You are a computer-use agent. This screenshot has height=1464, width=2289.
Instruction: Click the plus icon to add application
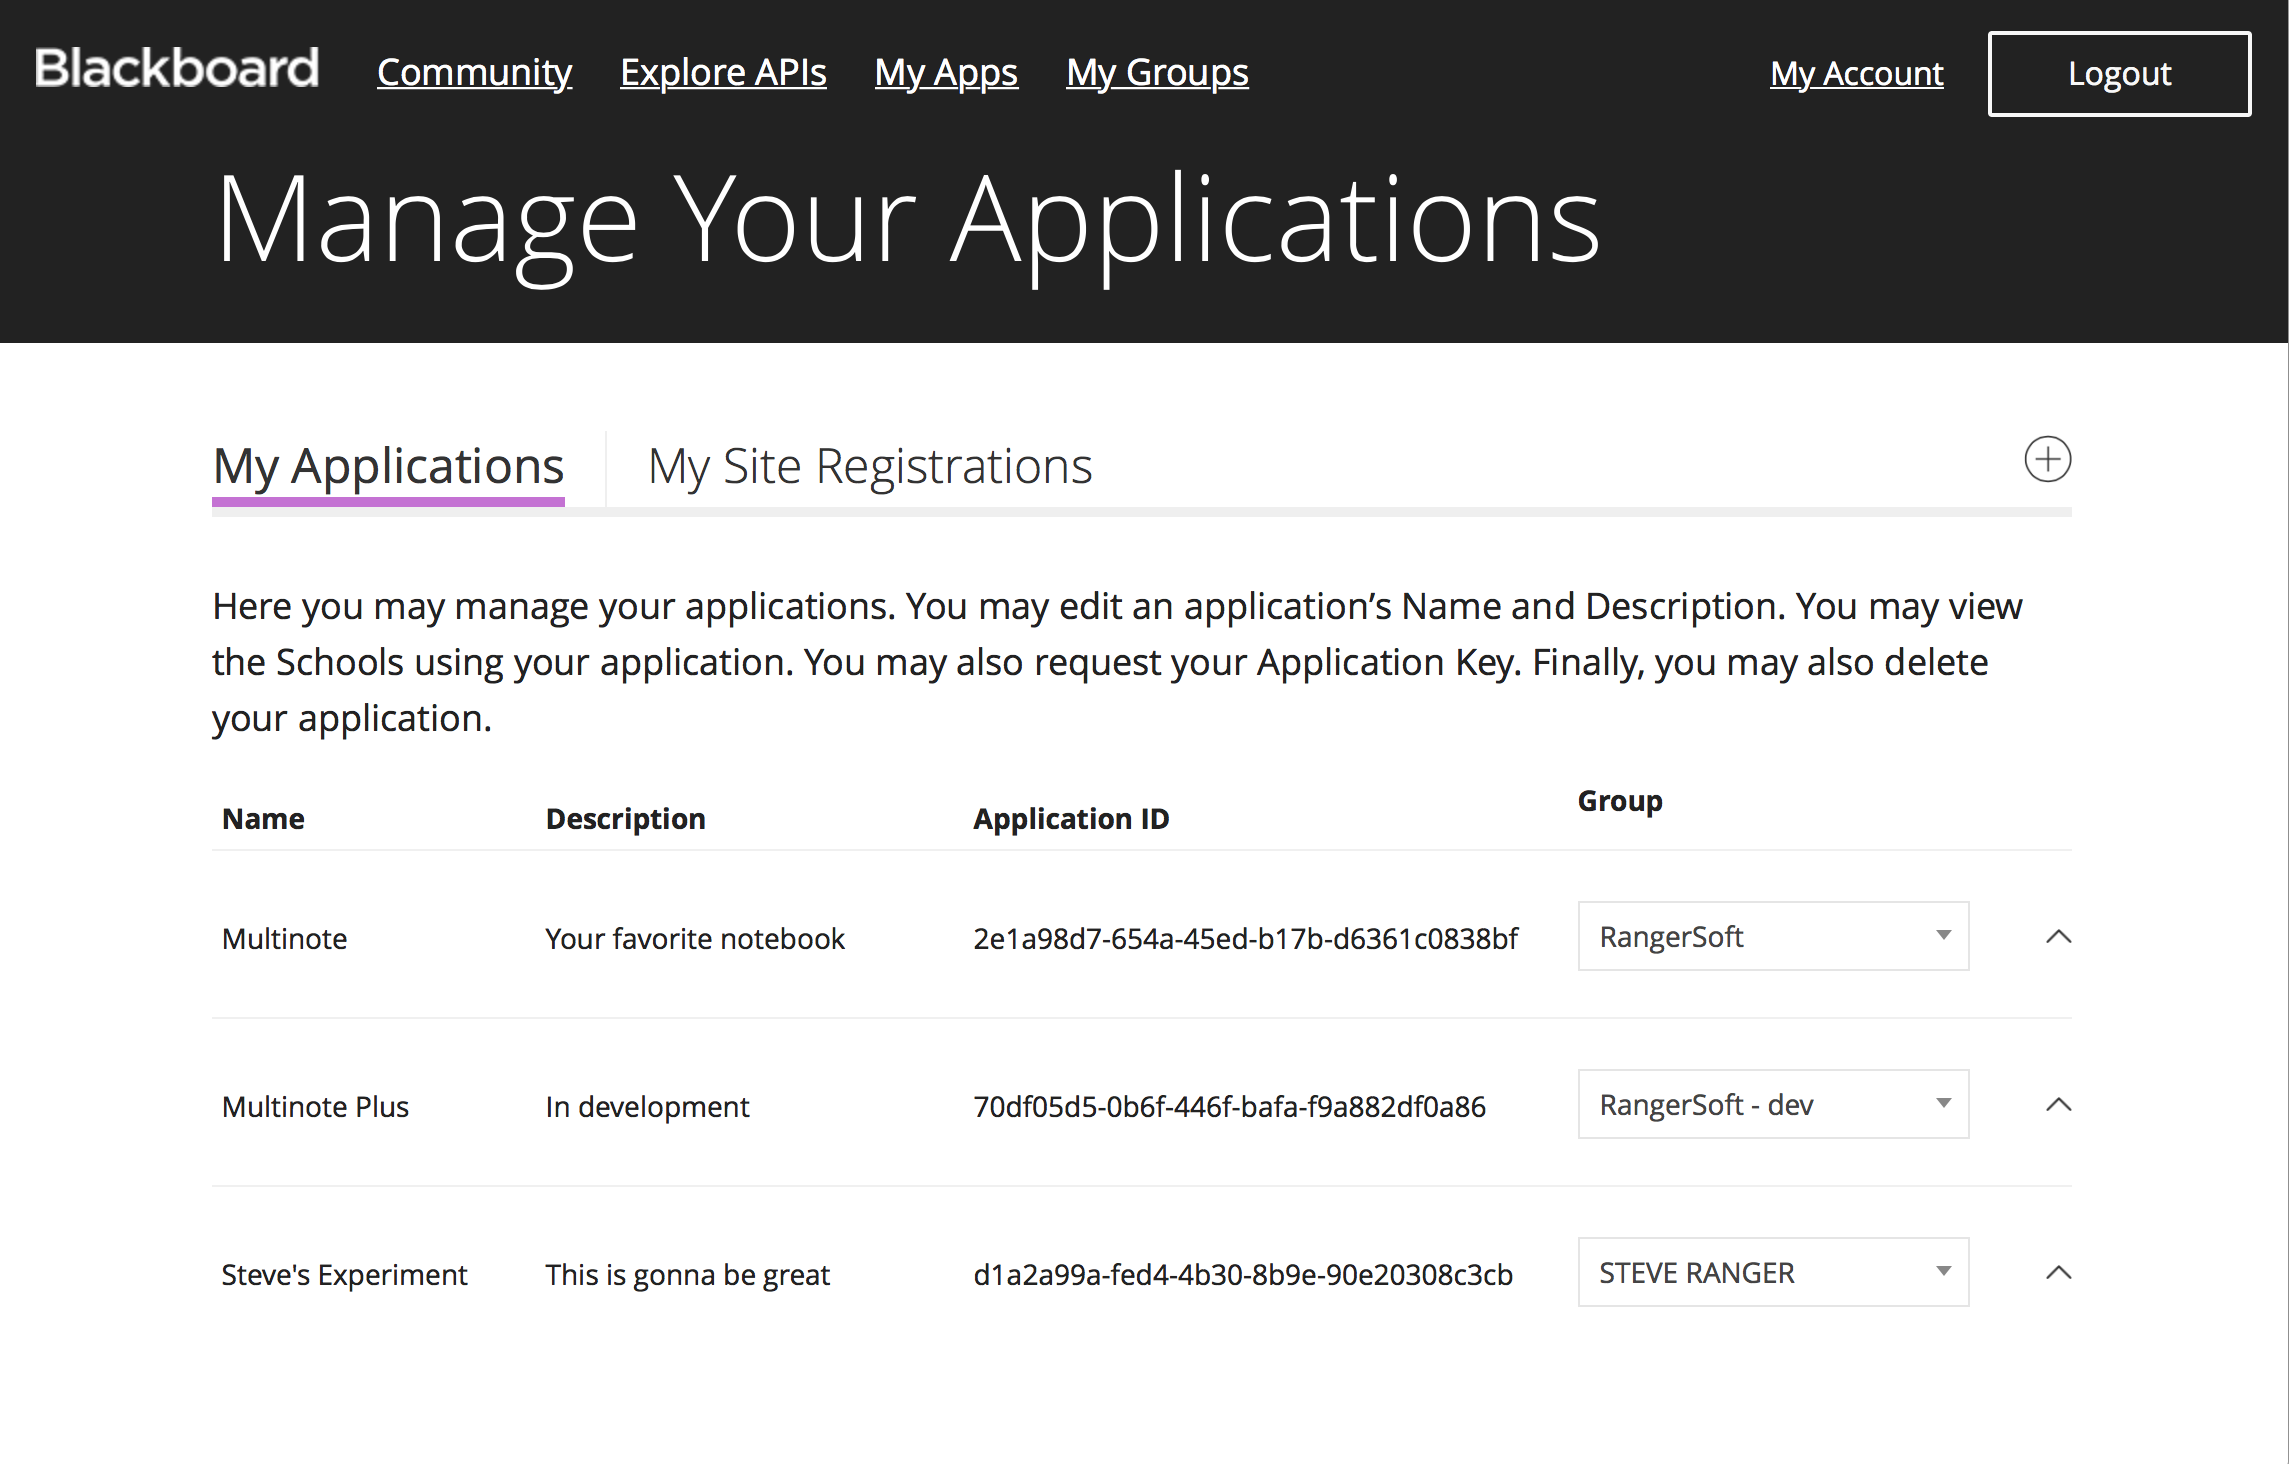tap(2047, 459)
